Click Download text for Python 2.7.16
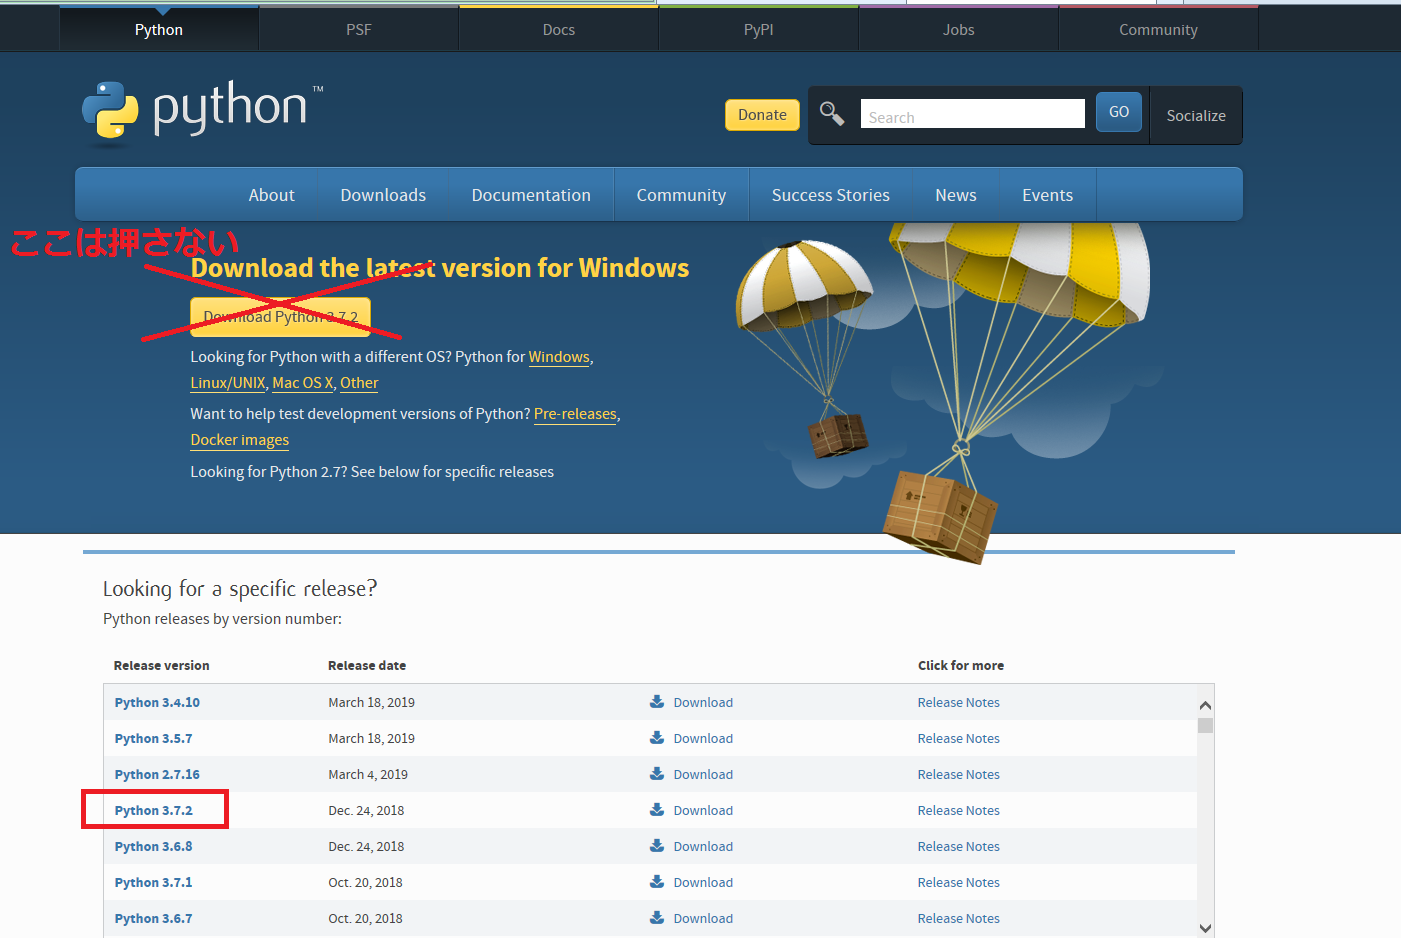 click(703, 774)
